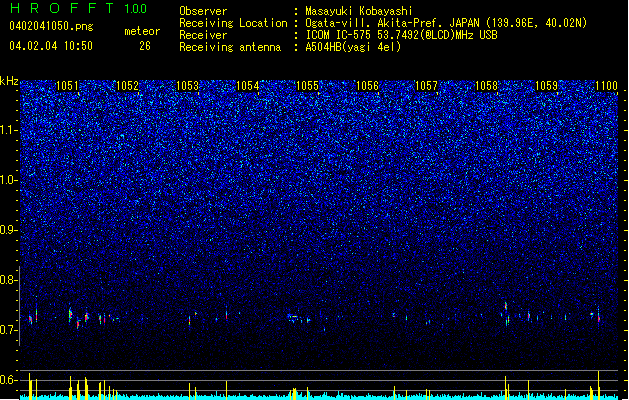Click the 1052 time marker
The height and width of the screenshot is (400, 629).
(x=127, y=86)
